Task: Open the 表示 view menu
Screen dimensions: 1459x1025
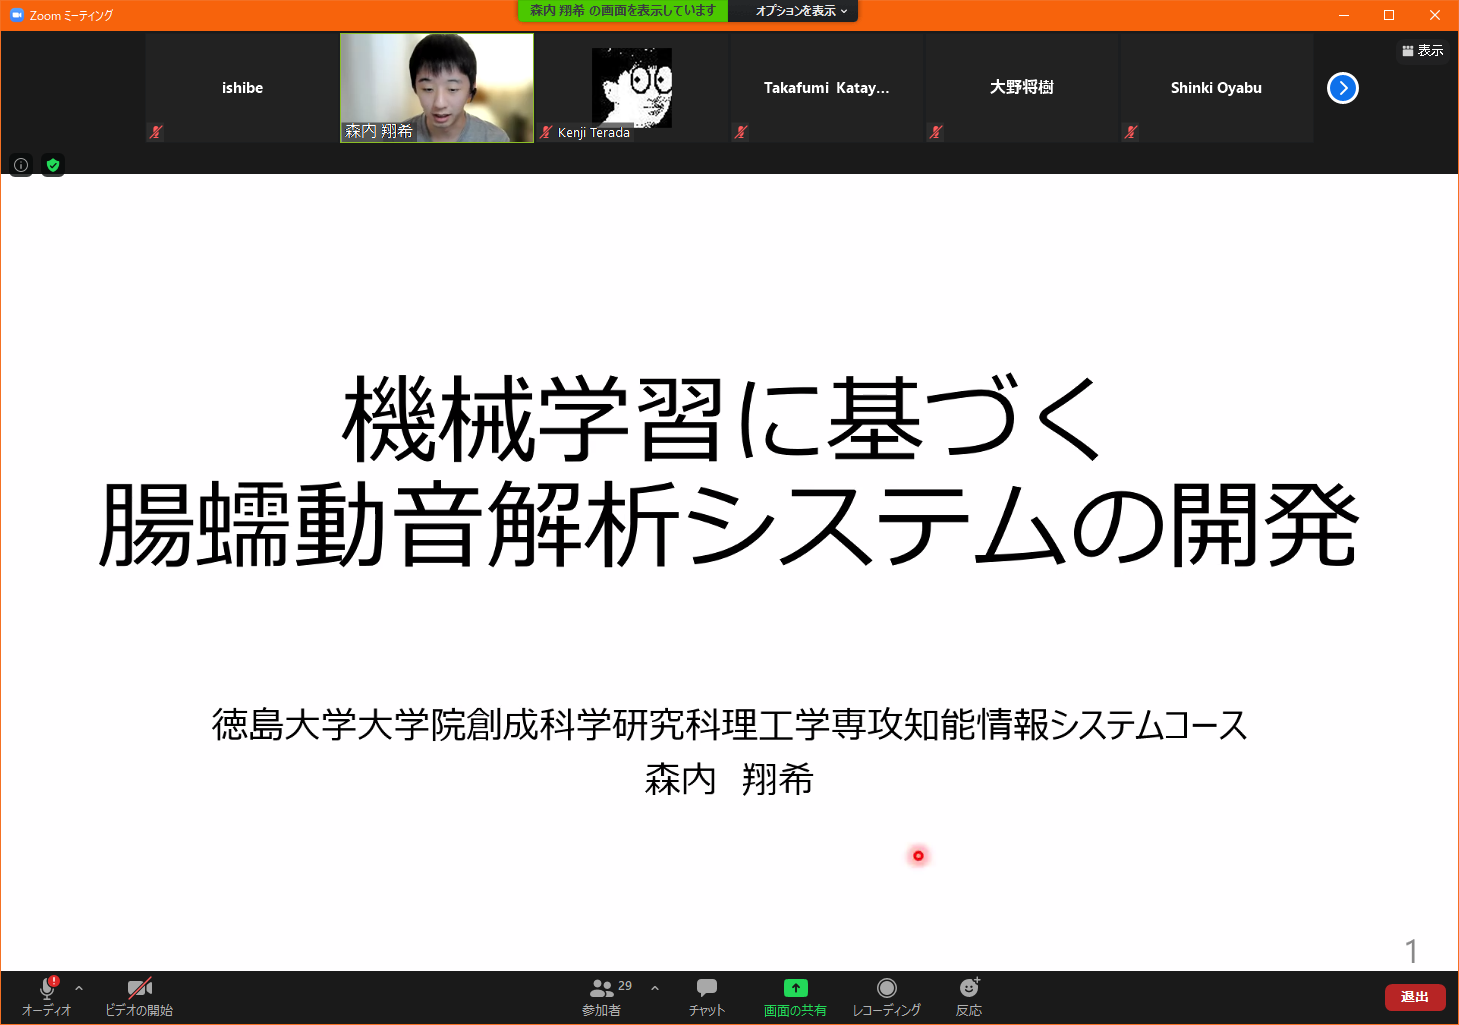Action: [1422, 50]
